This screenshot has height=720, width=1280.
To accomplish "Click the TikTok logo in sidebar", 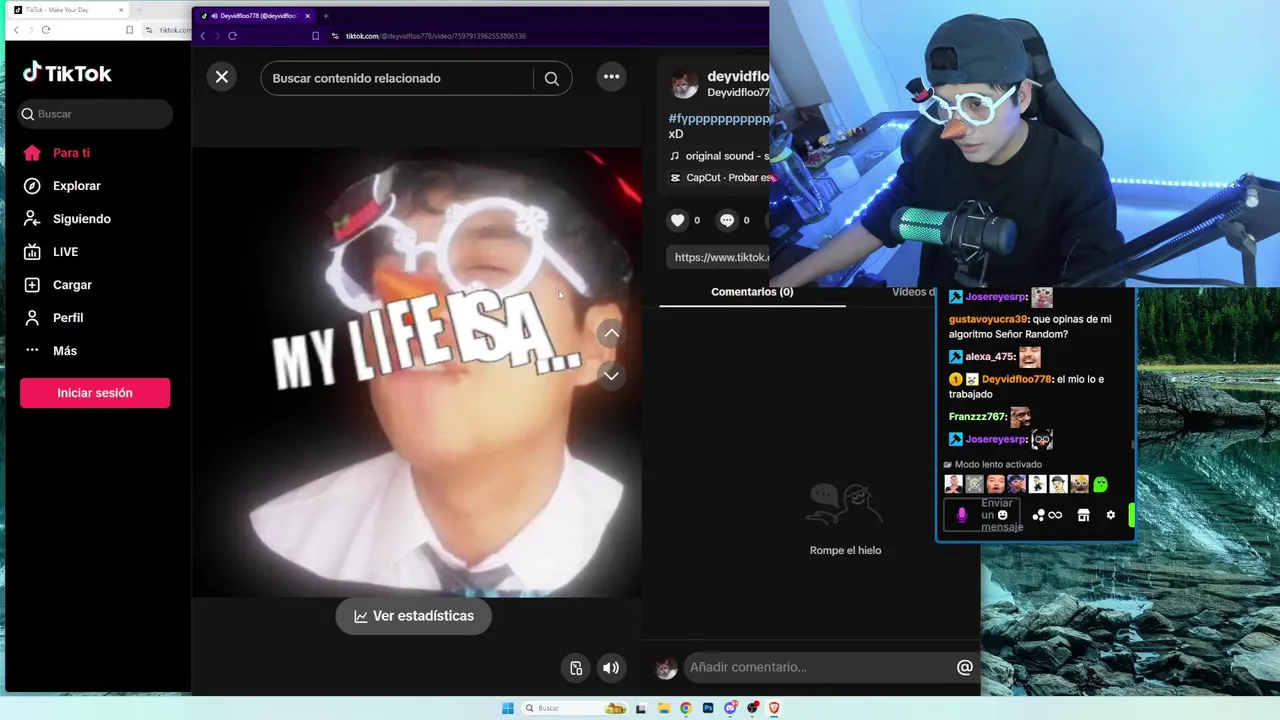I will tap(67, 73).
